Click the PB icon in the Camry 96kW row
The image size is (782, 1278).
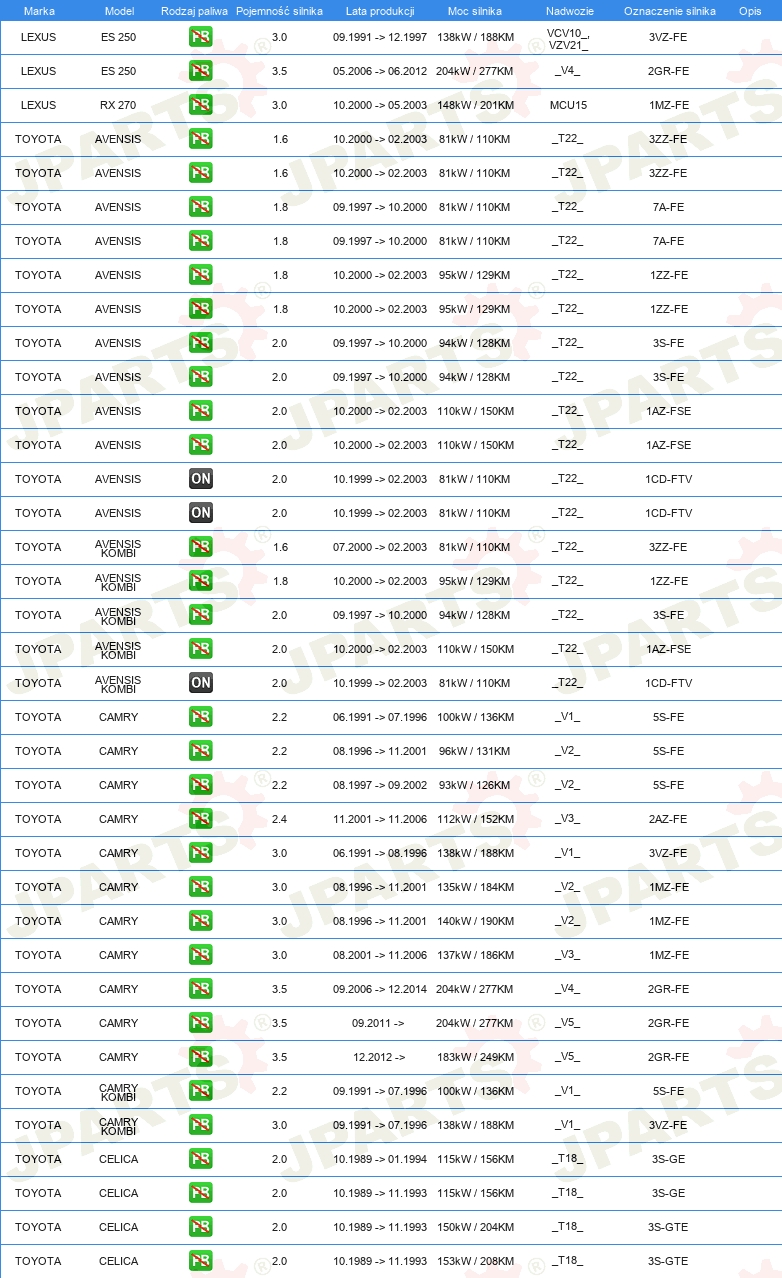[x=201, y=751]
